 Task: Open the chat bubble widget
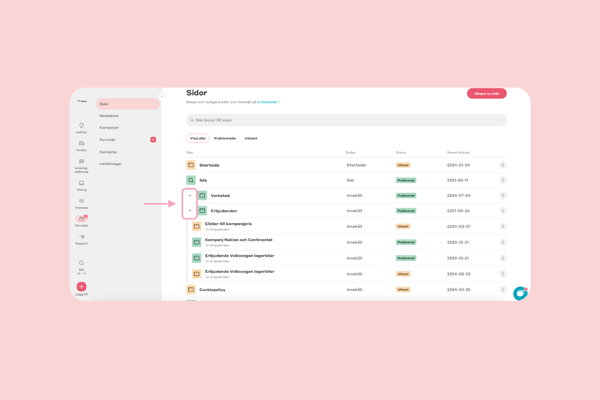coord(520,293)
